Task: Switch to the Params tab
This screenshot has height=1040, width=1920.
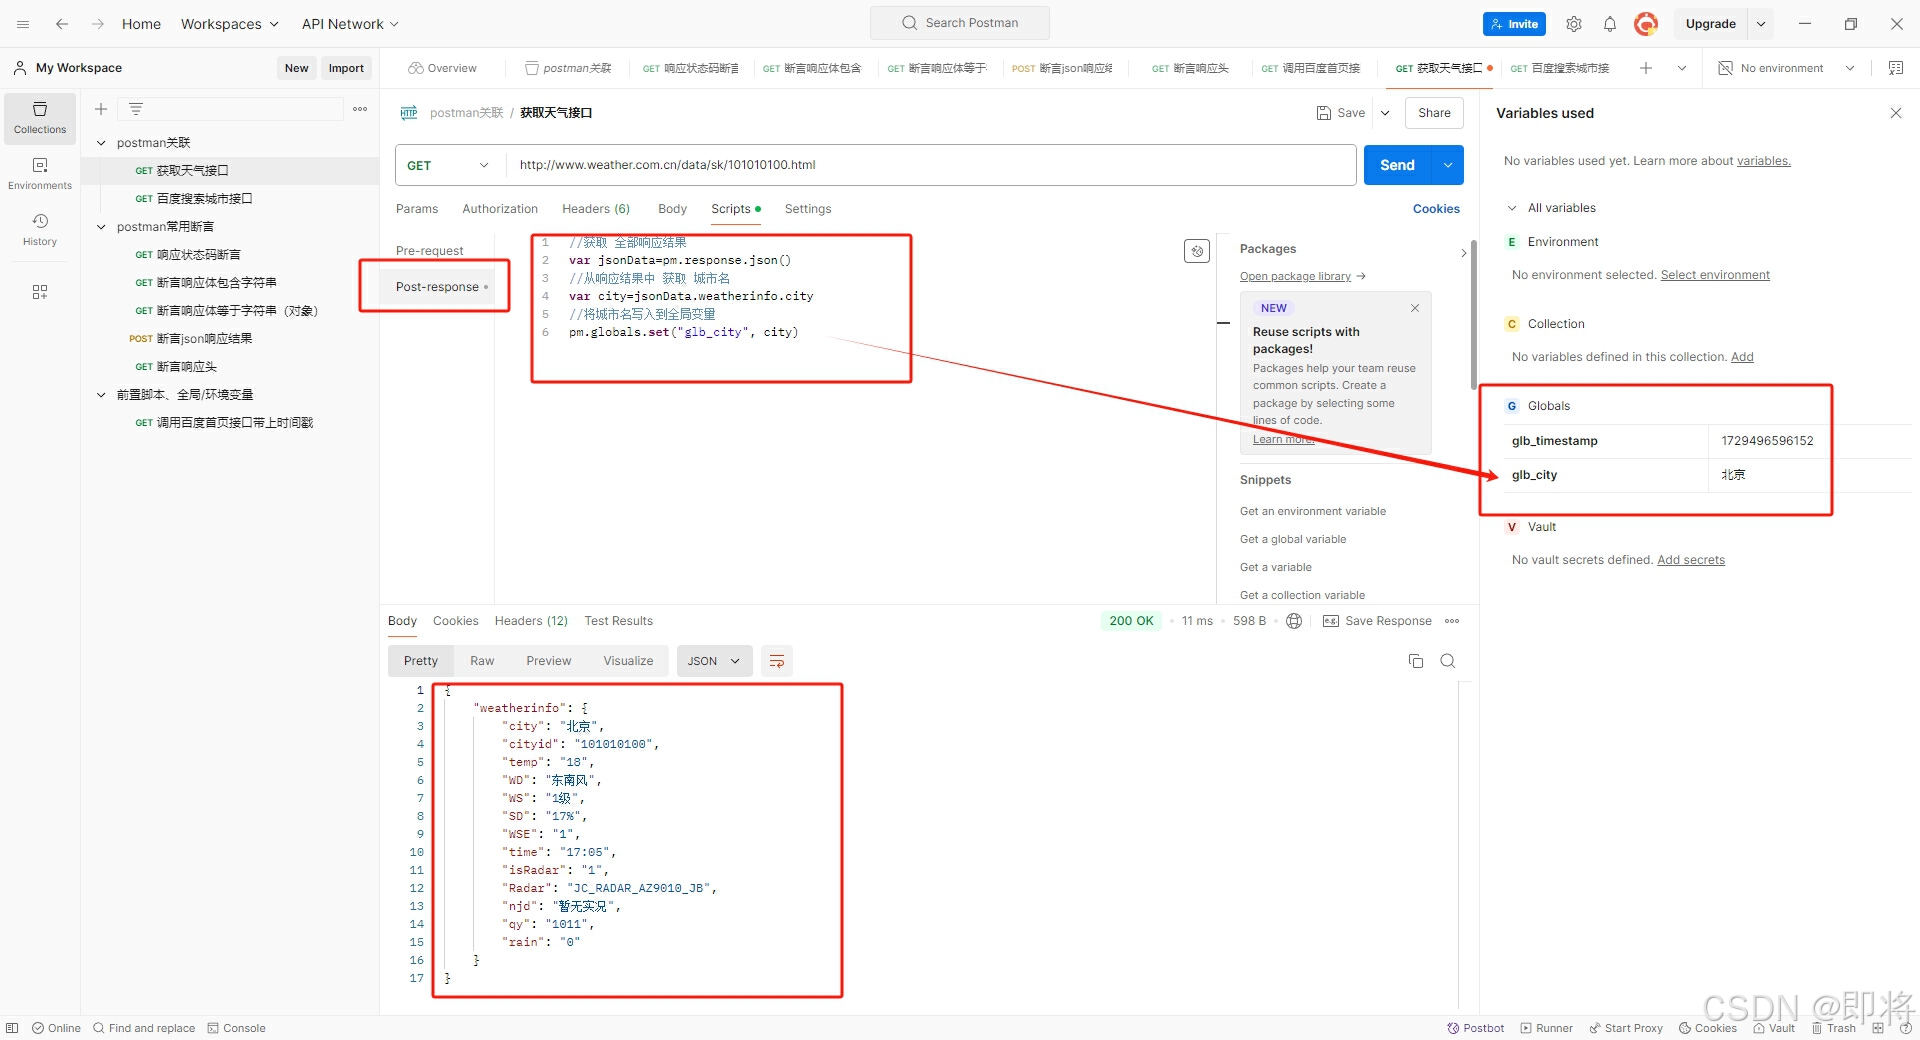Action: point(417,209)
